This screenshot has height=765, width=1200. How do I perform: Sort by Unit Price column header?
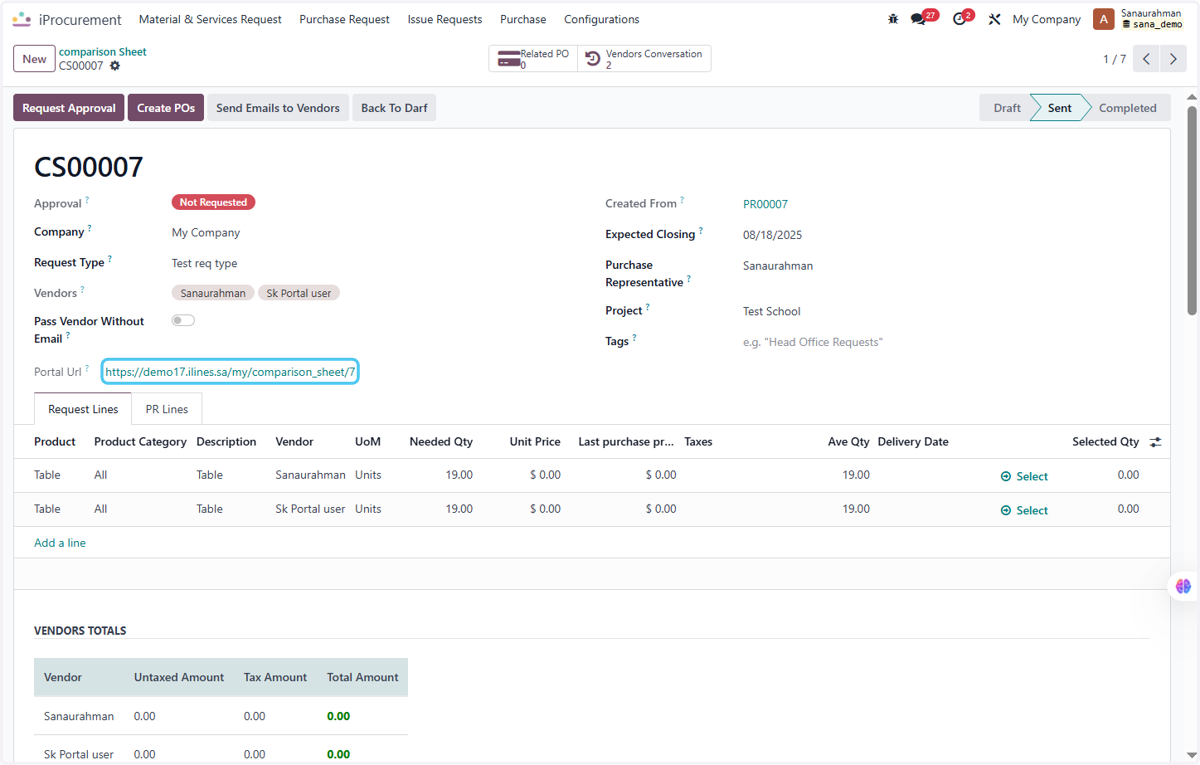[x=535, y=442]
